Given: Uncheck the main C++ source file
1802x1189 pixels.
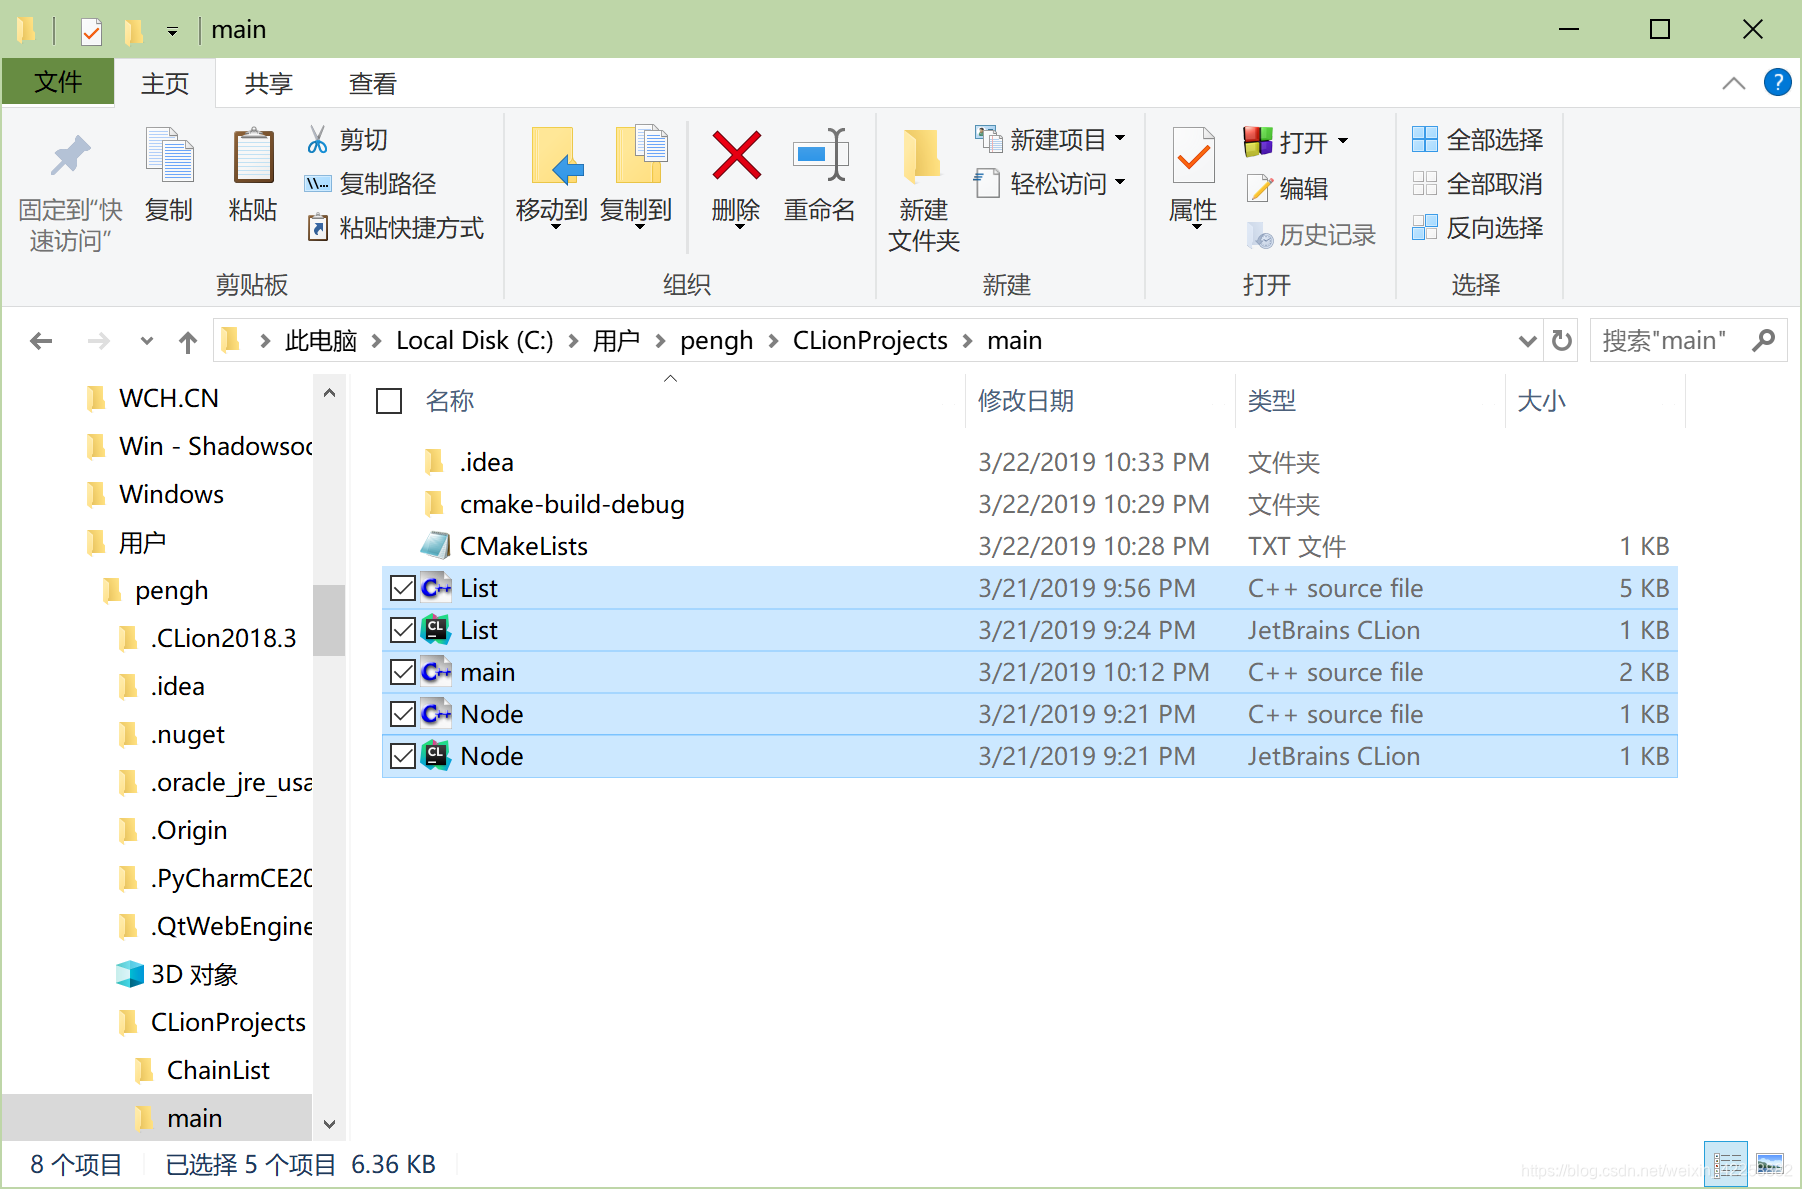Looking at the screenshot, I should (x=401, y=671).
